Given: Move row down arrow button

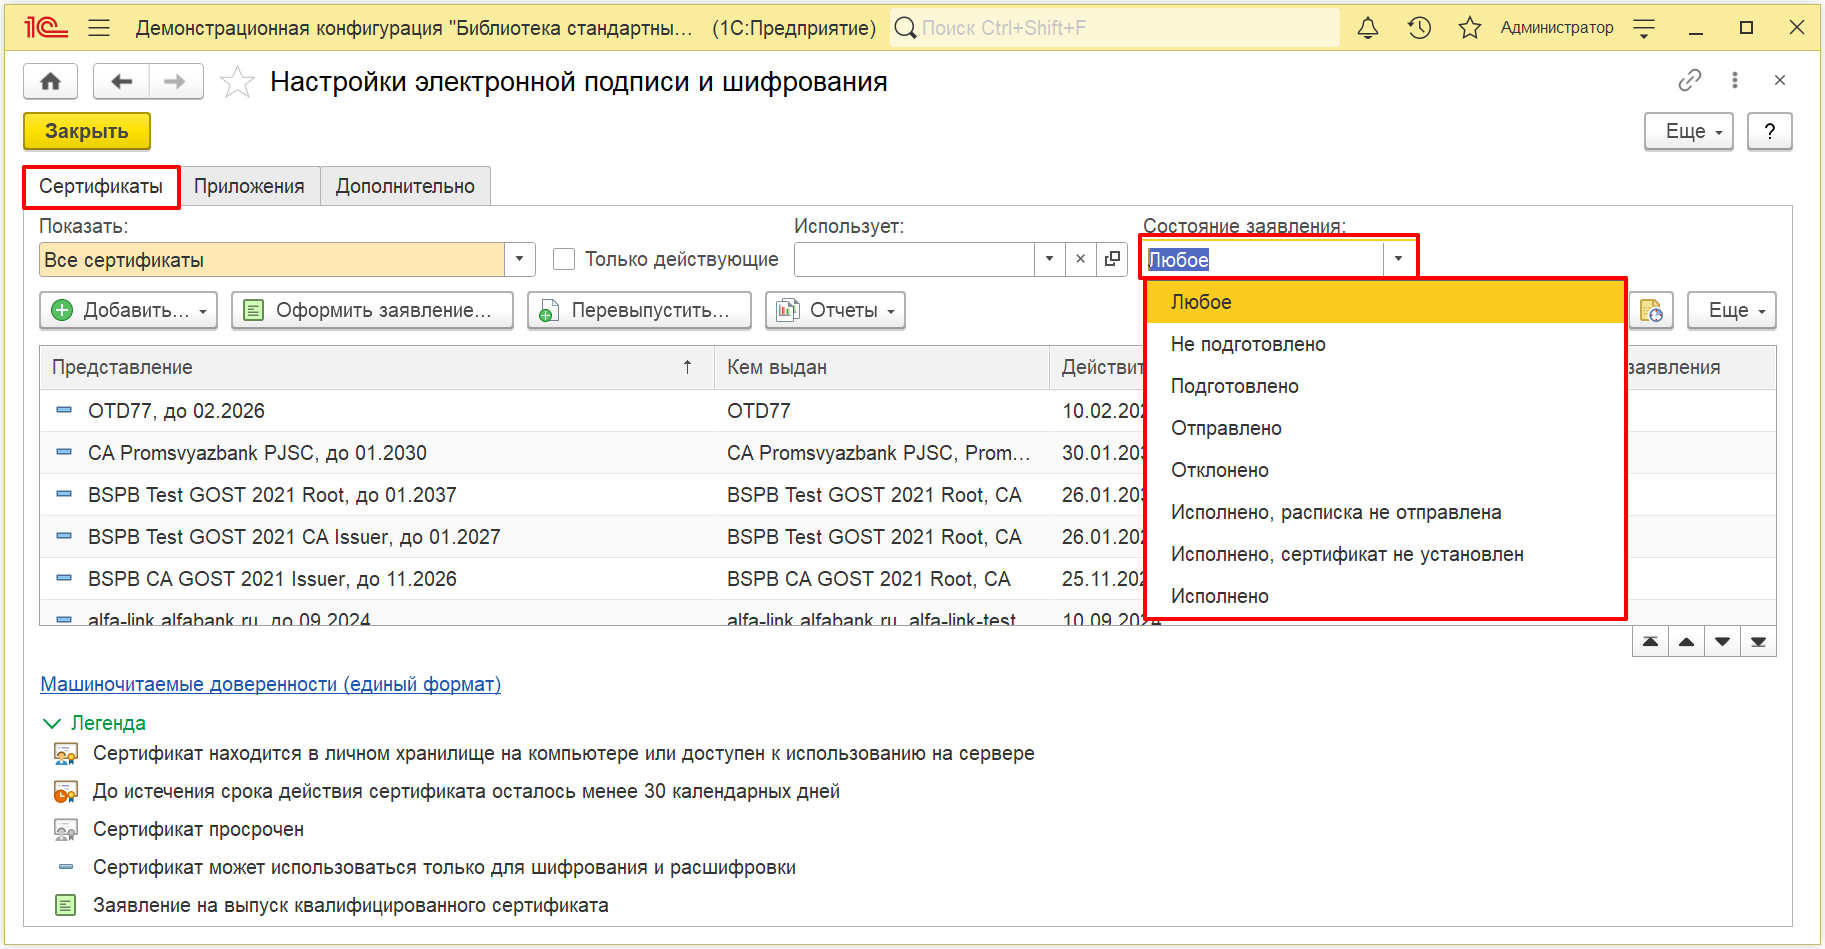Looking at the screenshot, I should [x=1722, y=642].
